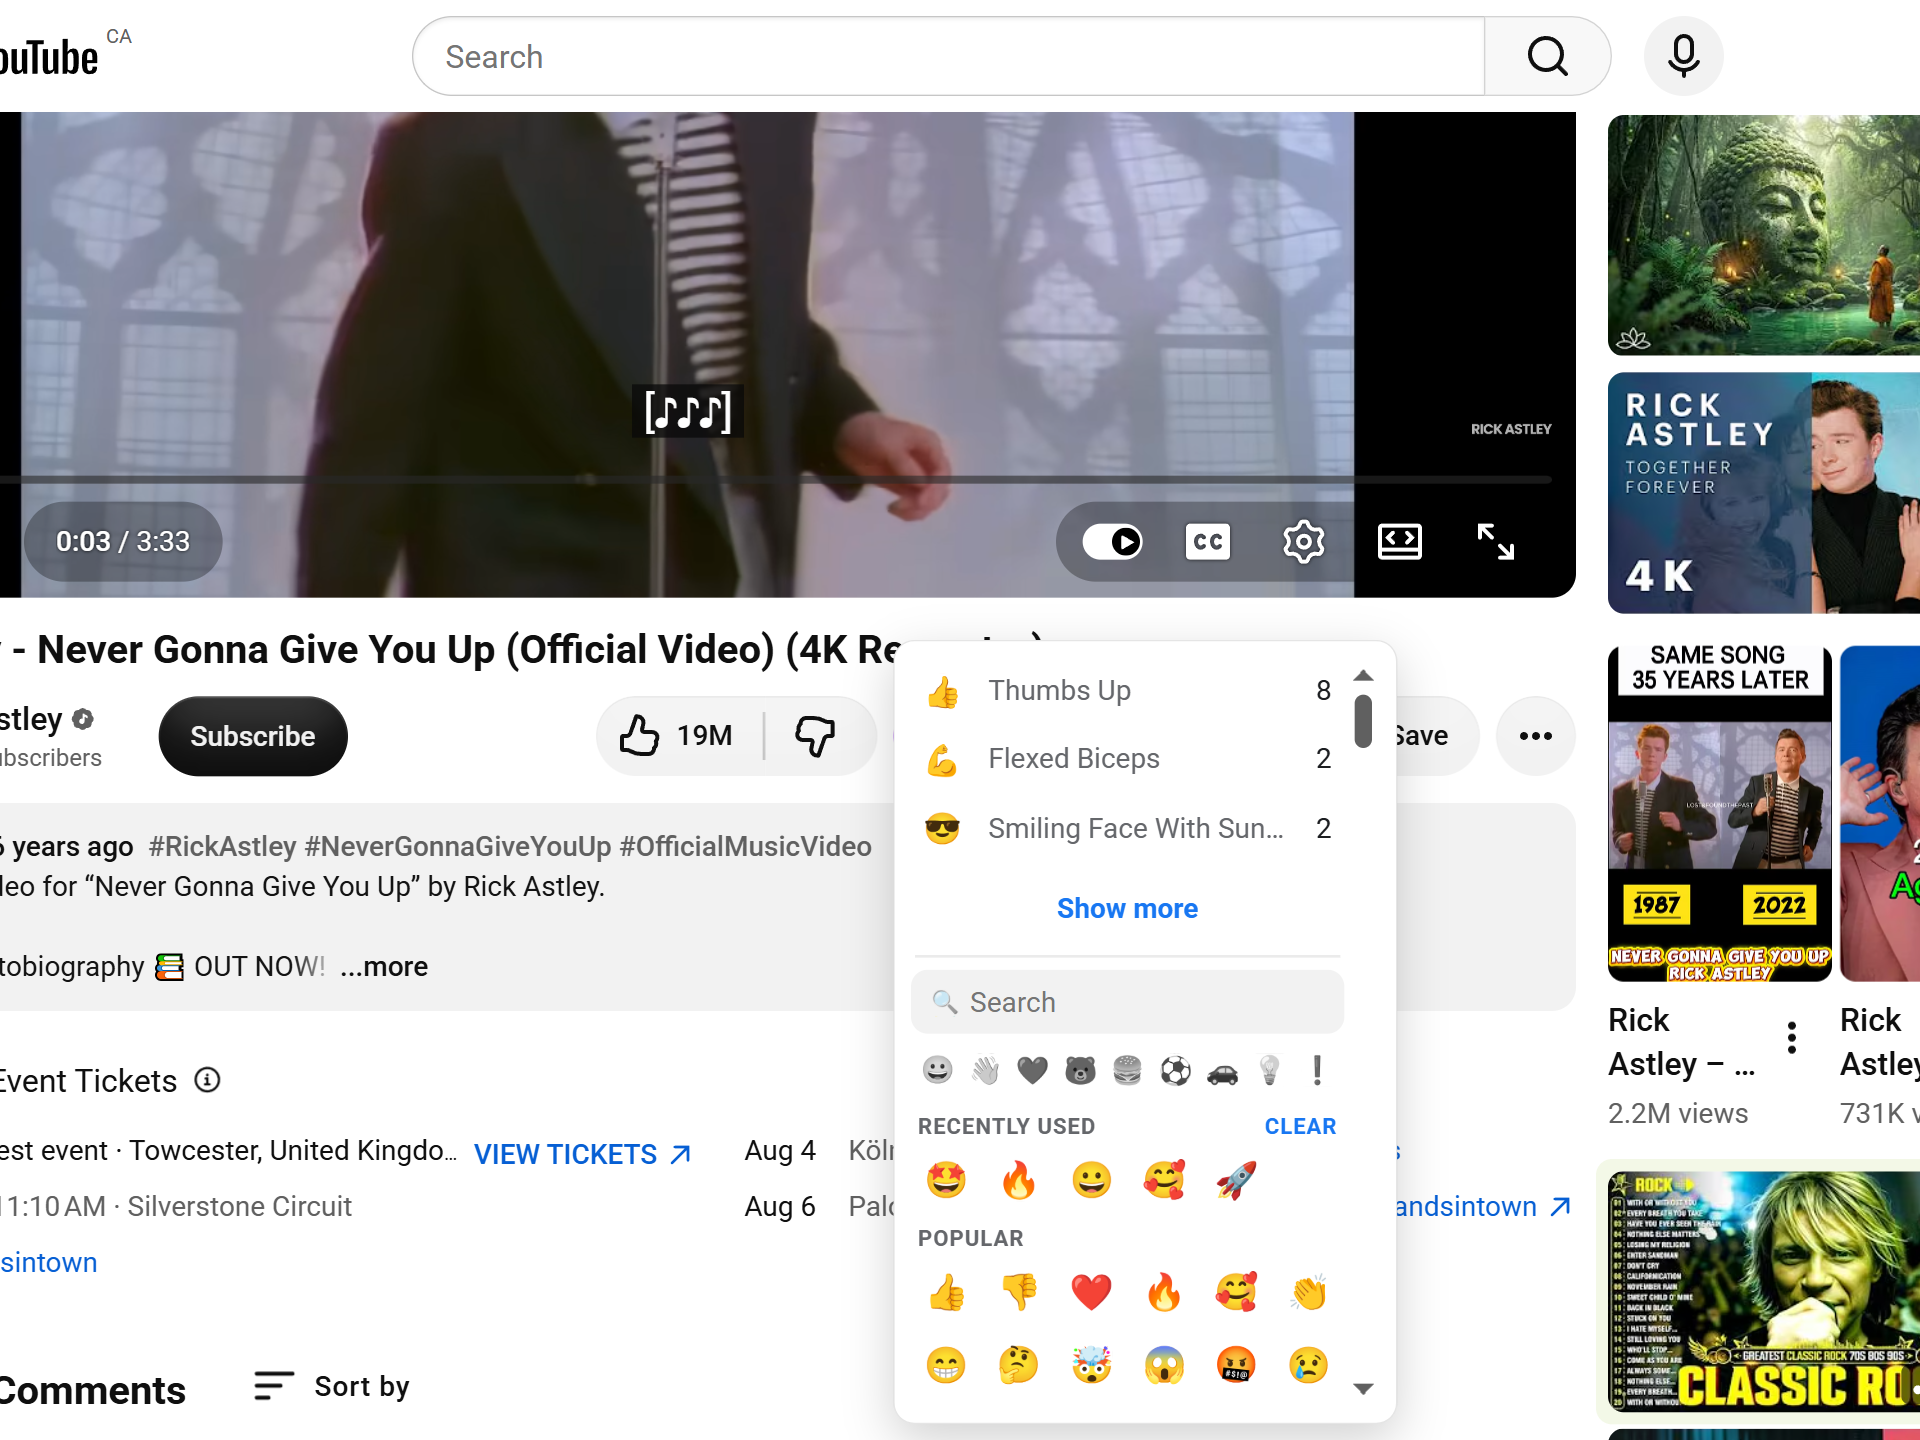Viewport: 1920px width, 1440px height.
Task: Select Thumbs Up reaction row with count 8
Action: coord(1127,690)
